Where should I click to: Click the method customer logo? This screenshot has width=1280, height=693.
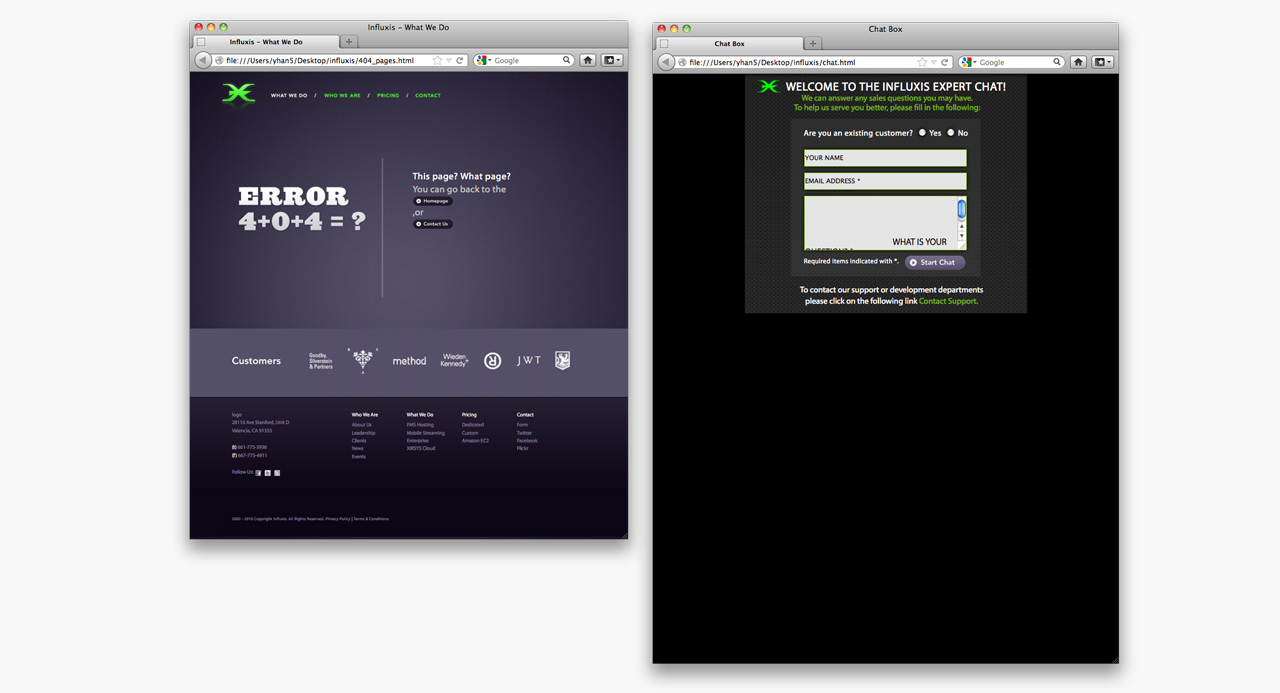(409, 361)
